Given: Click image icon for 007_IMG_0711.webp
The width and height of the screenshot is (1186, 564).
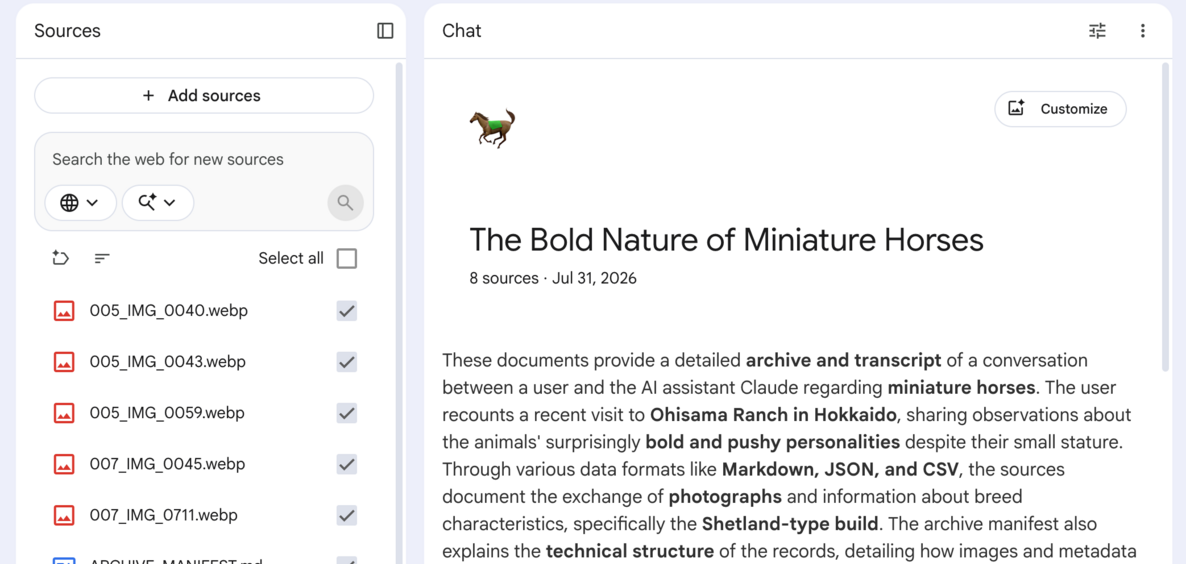Looking at the screenshot, I should click(x=64, y=516).
